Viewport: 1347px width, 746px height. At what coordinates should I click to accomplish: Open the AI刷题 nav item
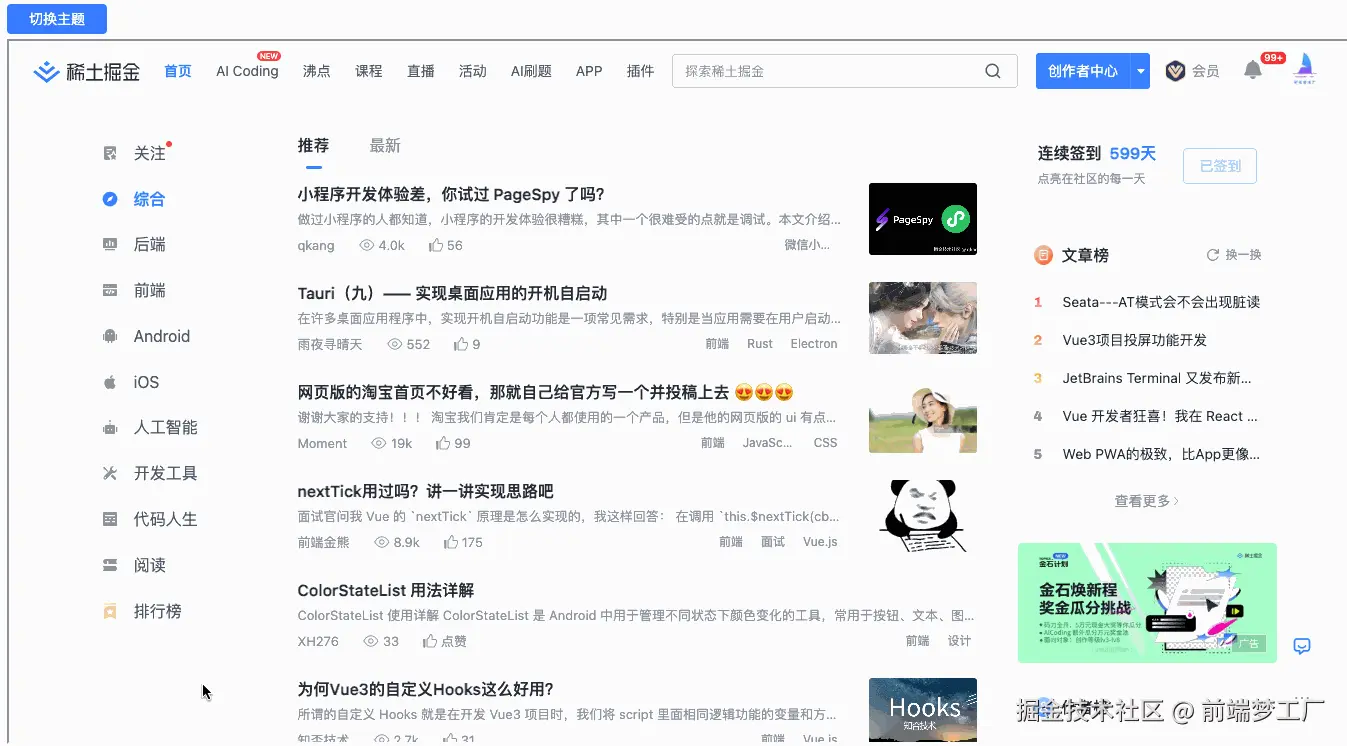coord(531,71)
